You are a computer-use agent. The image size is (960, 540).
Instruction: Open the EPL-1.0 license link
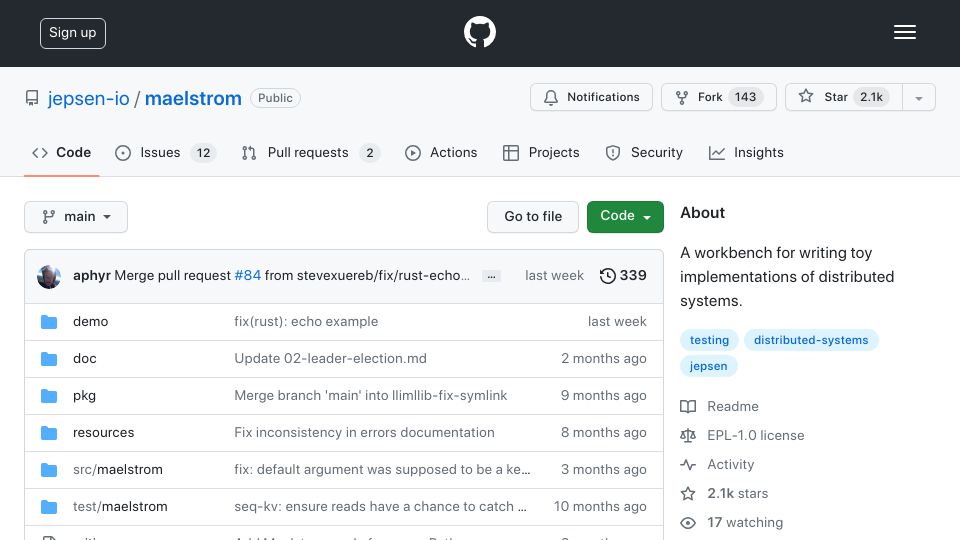756,435
